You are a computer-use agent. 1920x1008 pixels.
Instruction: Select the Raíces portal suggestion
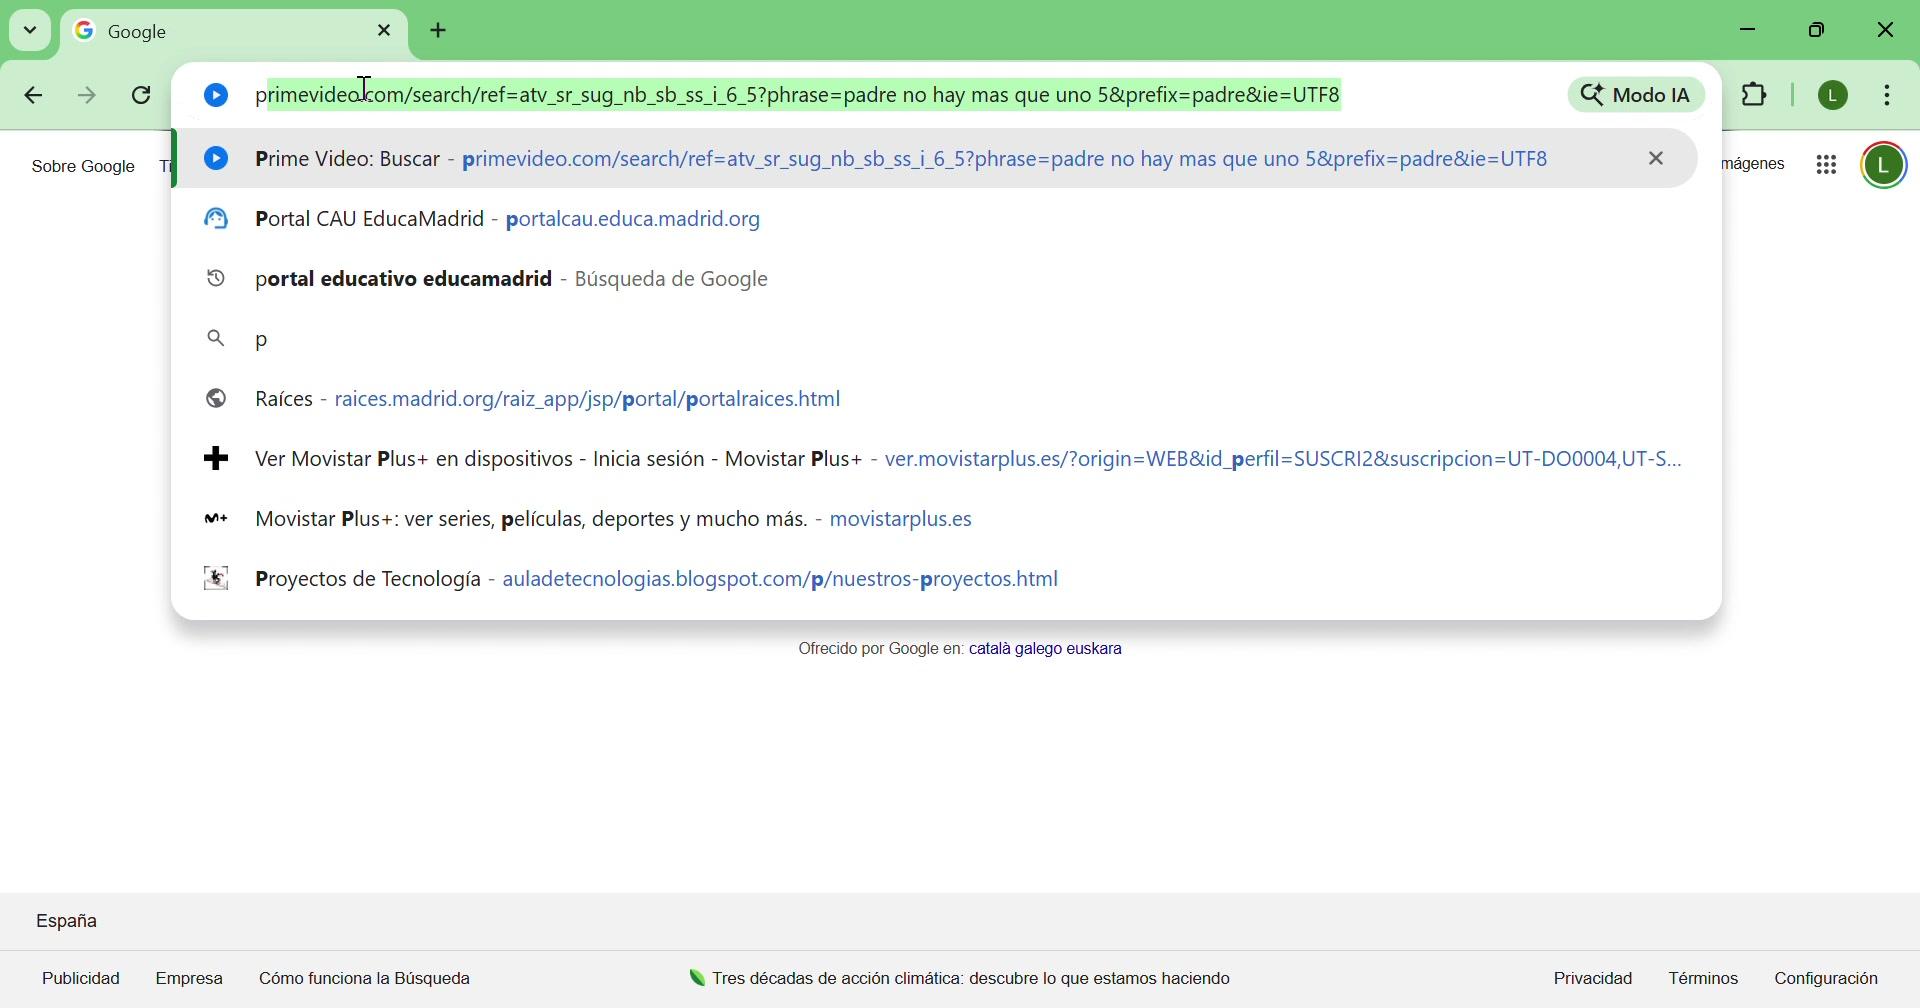(935, 399)
